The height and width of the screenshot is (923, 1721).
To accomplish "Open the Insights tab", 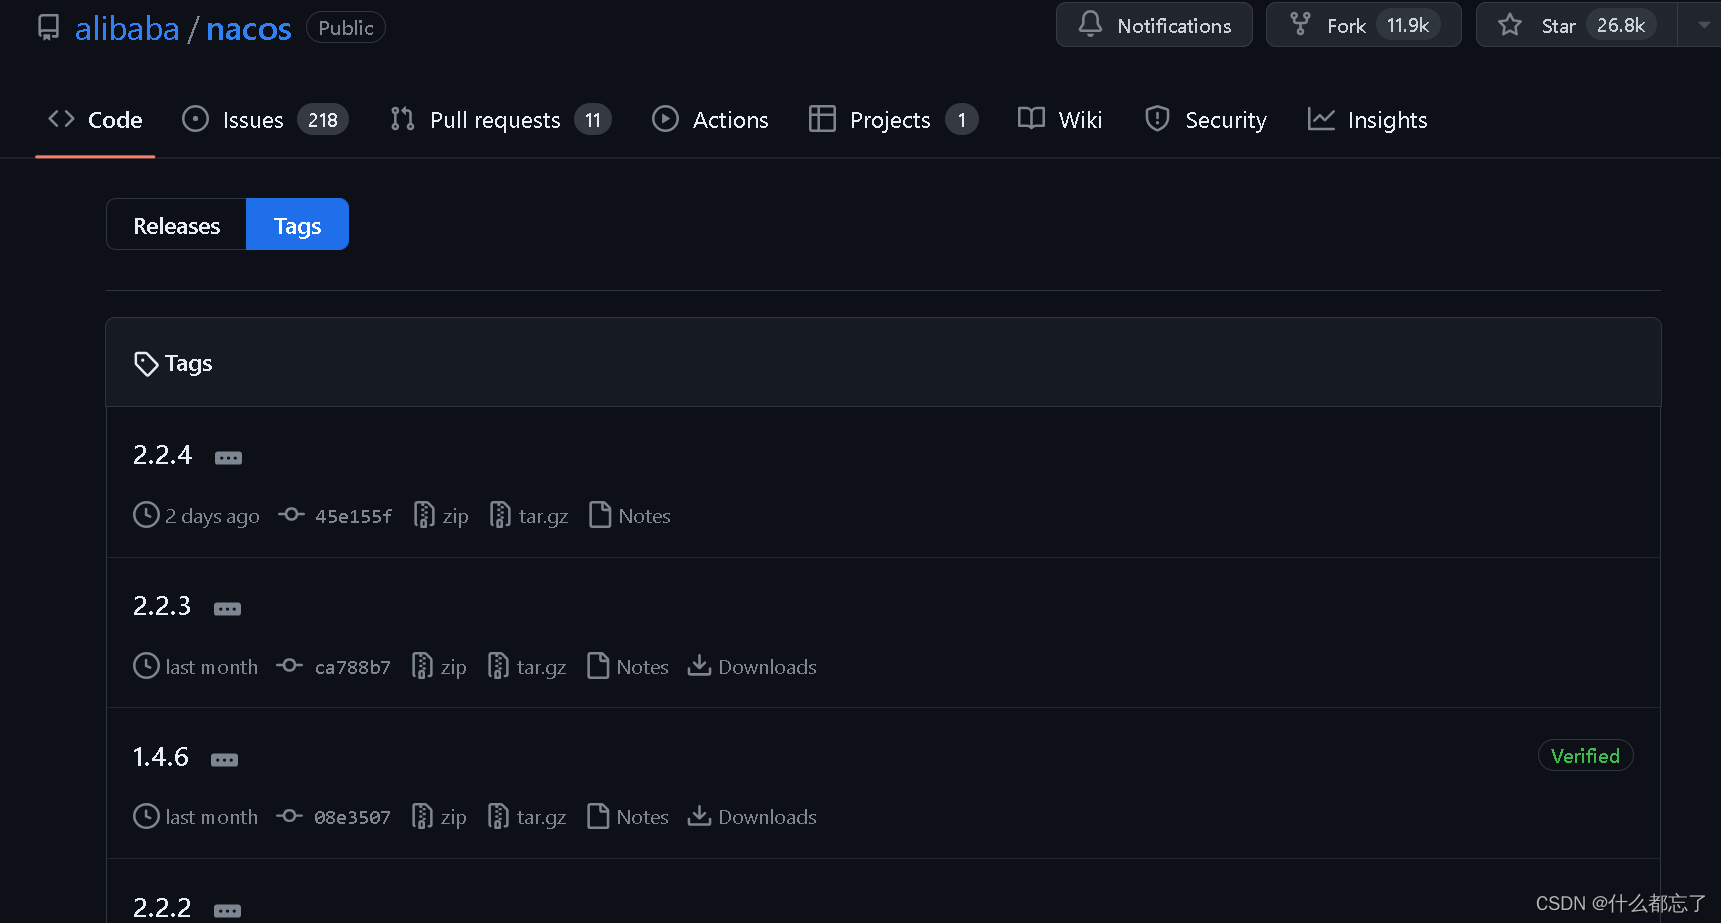I will click(x=1367, y=120).
